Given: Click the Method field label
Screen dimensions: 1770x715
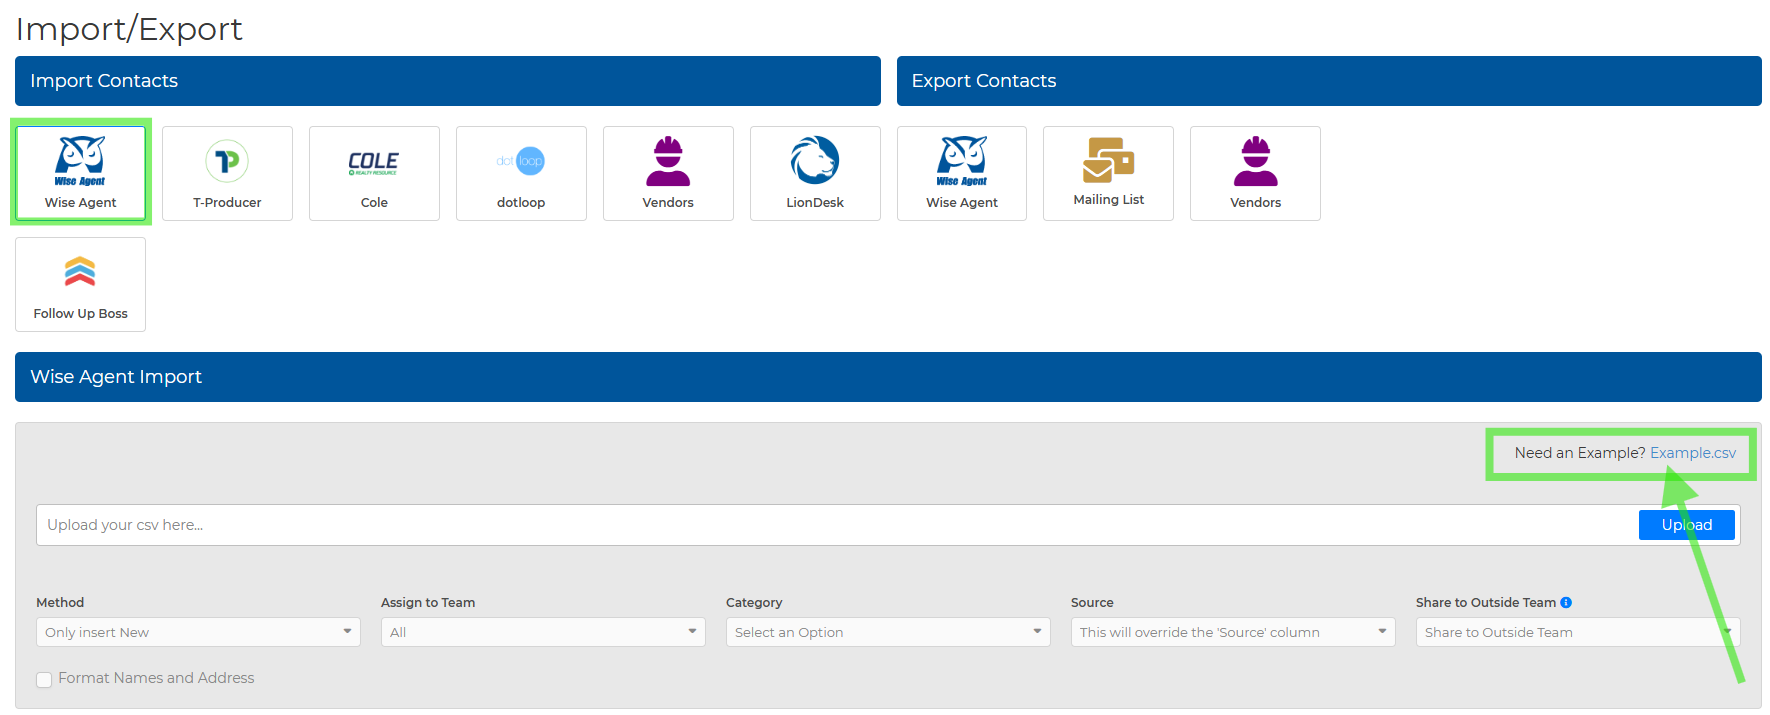Looking at the screenshot, I should click(60, 602).
